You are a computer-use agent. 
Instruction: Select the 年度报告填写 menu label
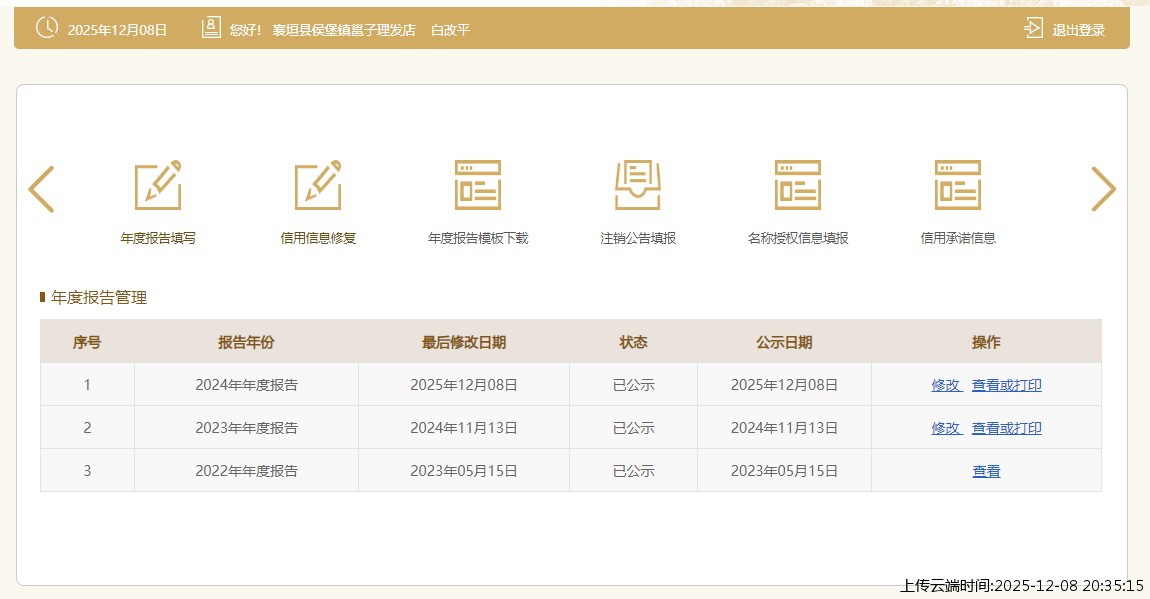click(x=158, y=238)
